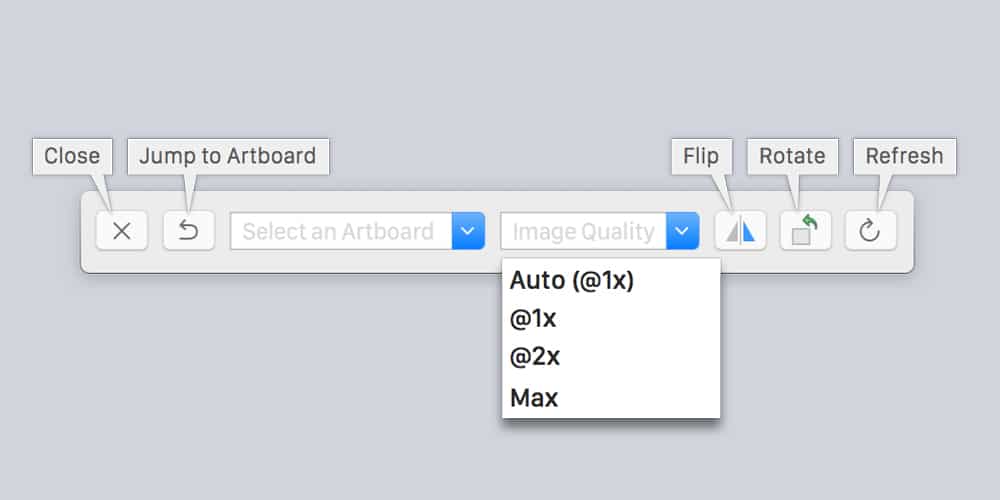Choose Auto (@1x) from the quality menu
Viewport: 1000px width, 500px height.
click(572, 281)
